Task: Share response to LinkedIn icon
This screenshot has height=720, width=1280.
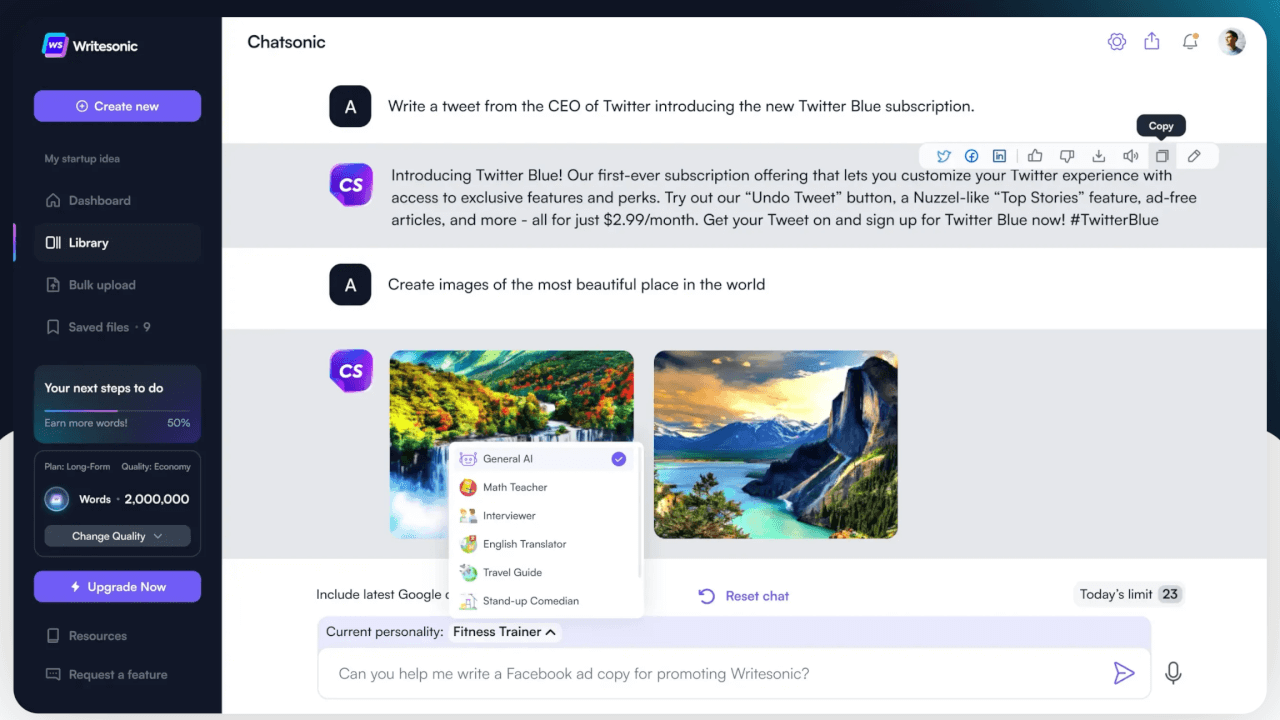Action: click(999, 156)
